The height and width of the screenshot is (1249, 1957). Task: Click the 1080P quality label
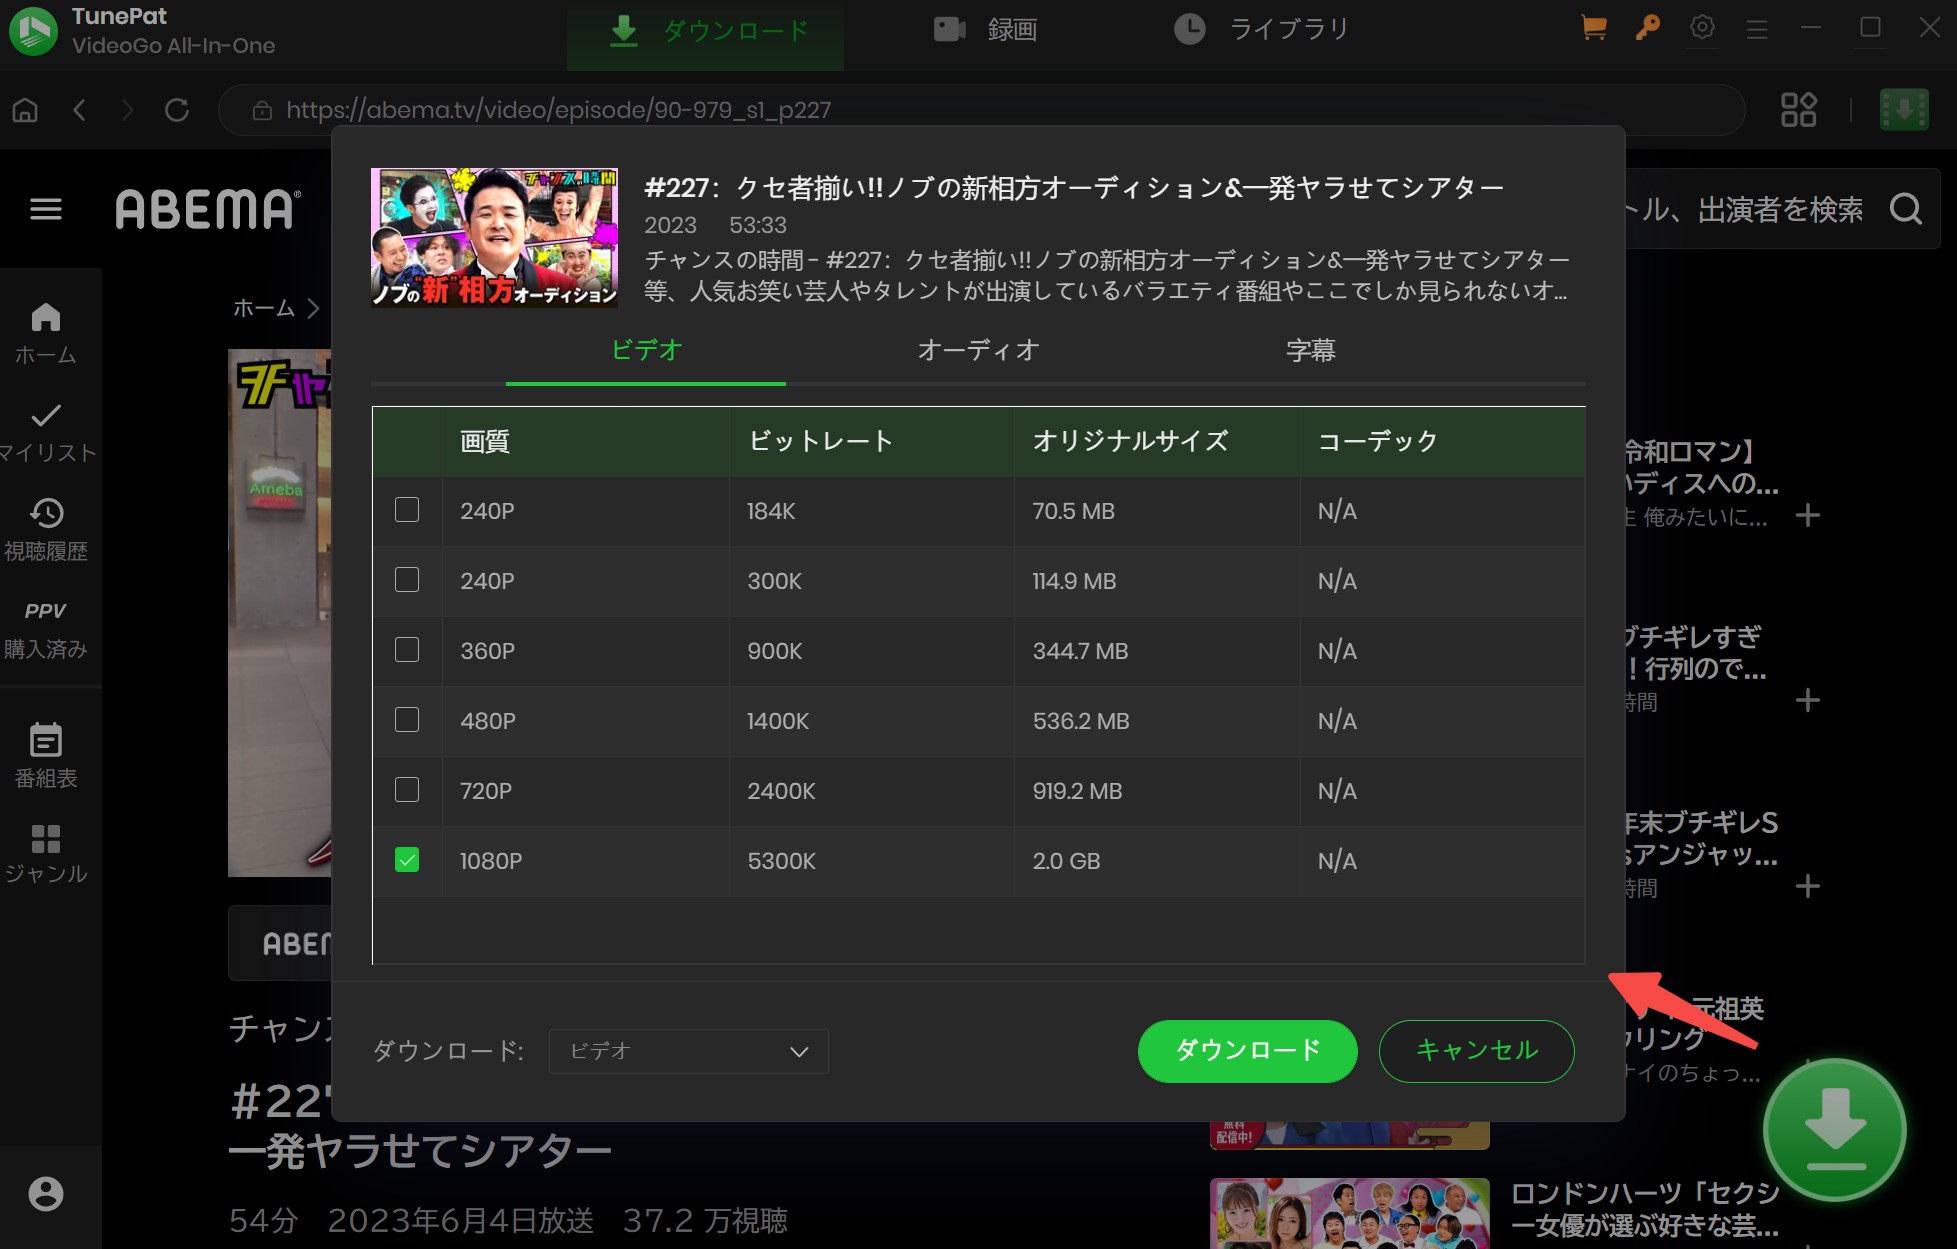point(491,861)
